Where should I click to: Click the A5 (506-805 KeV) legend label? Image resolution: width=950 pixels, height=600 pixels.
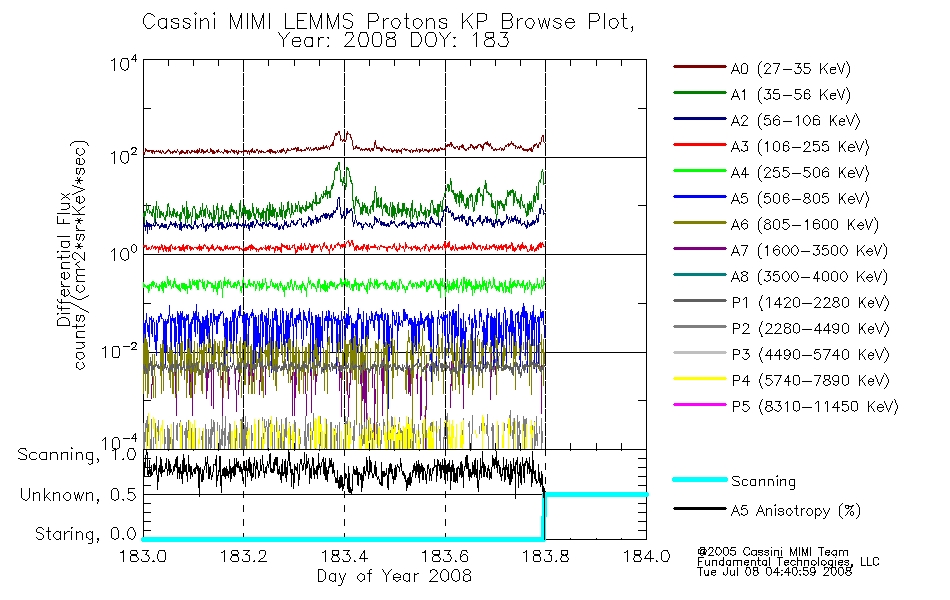(800, 199)
